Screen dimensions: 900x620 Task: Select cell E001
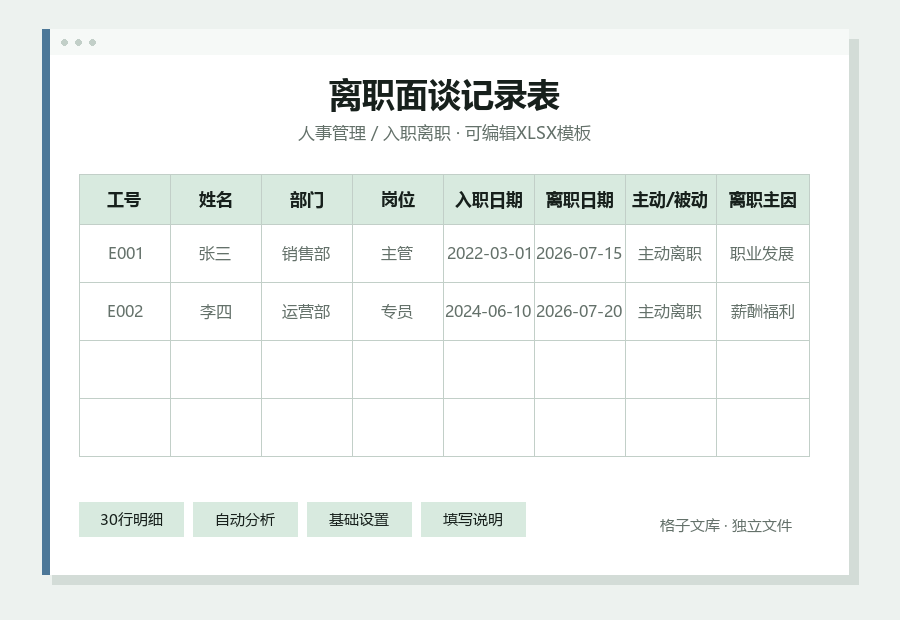click(x=125, y=254)
